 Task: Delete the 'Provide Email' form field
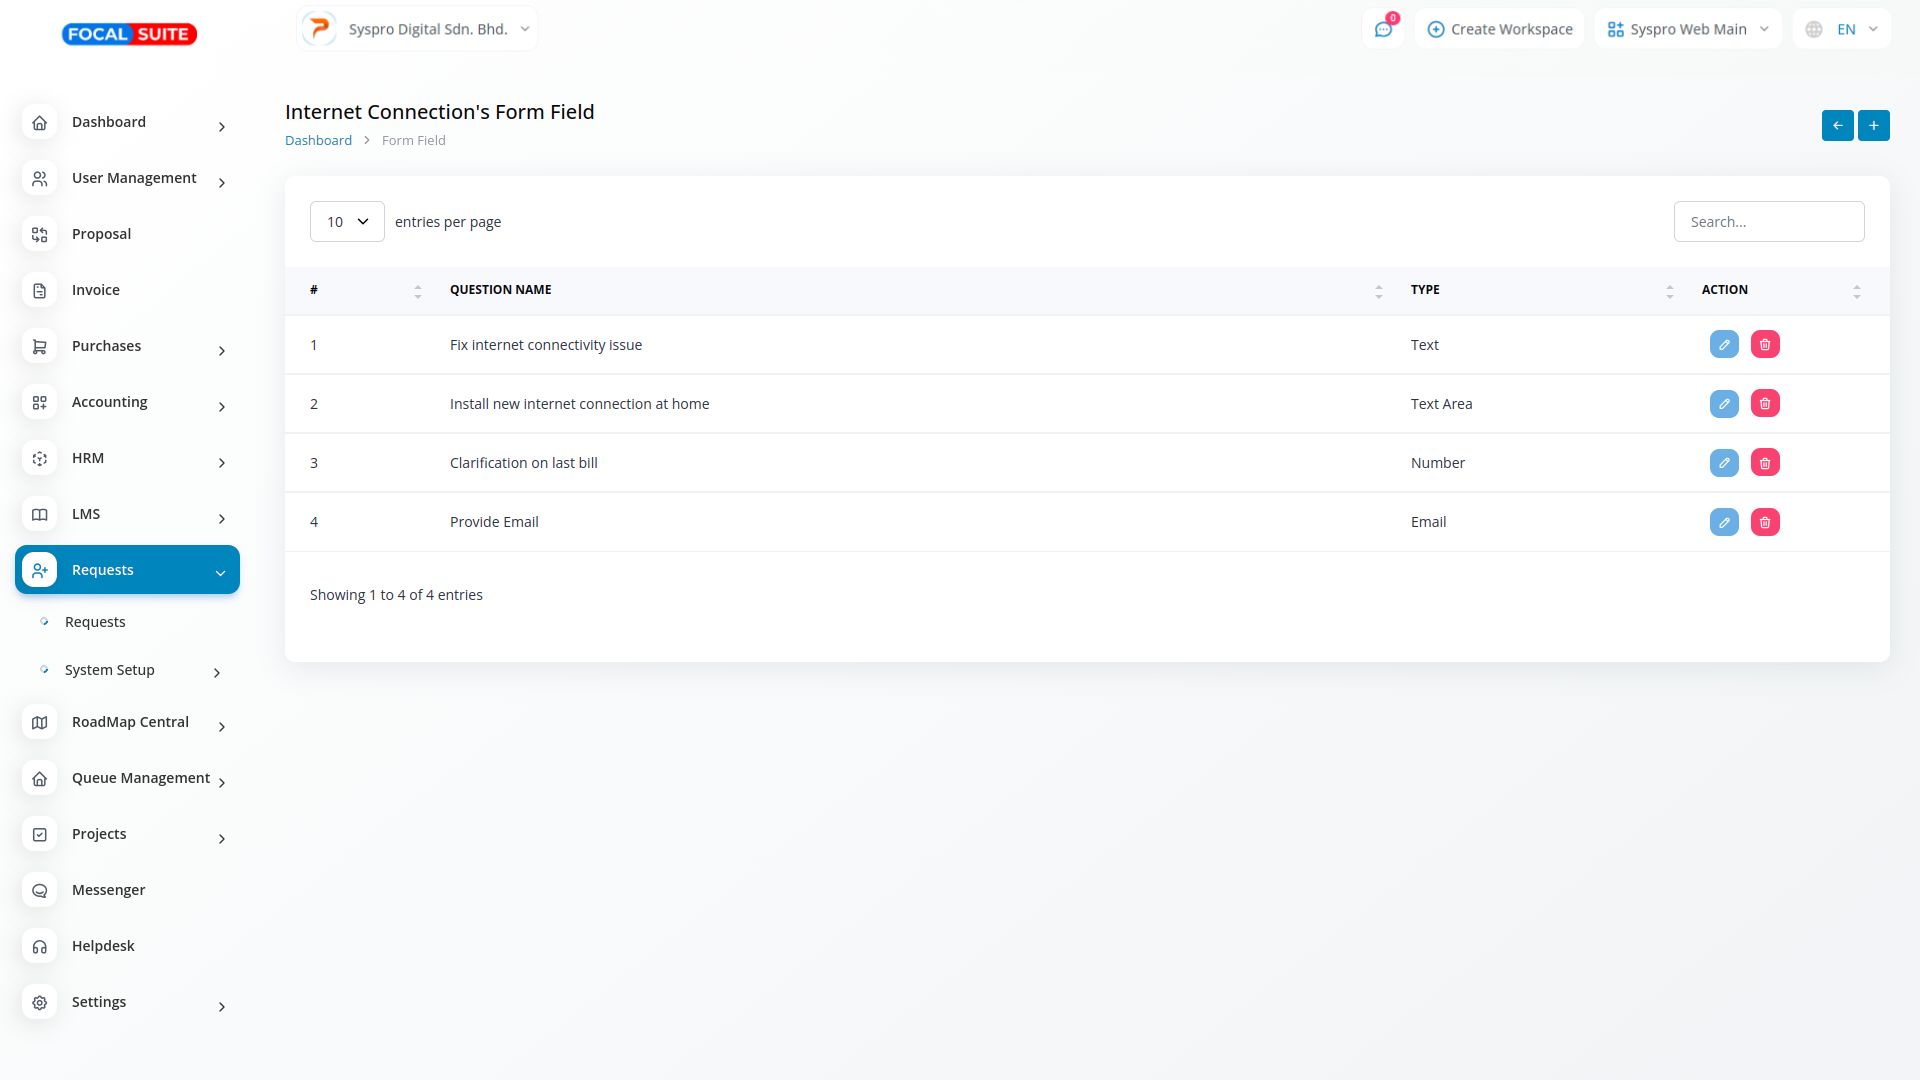coord(1765,522)
